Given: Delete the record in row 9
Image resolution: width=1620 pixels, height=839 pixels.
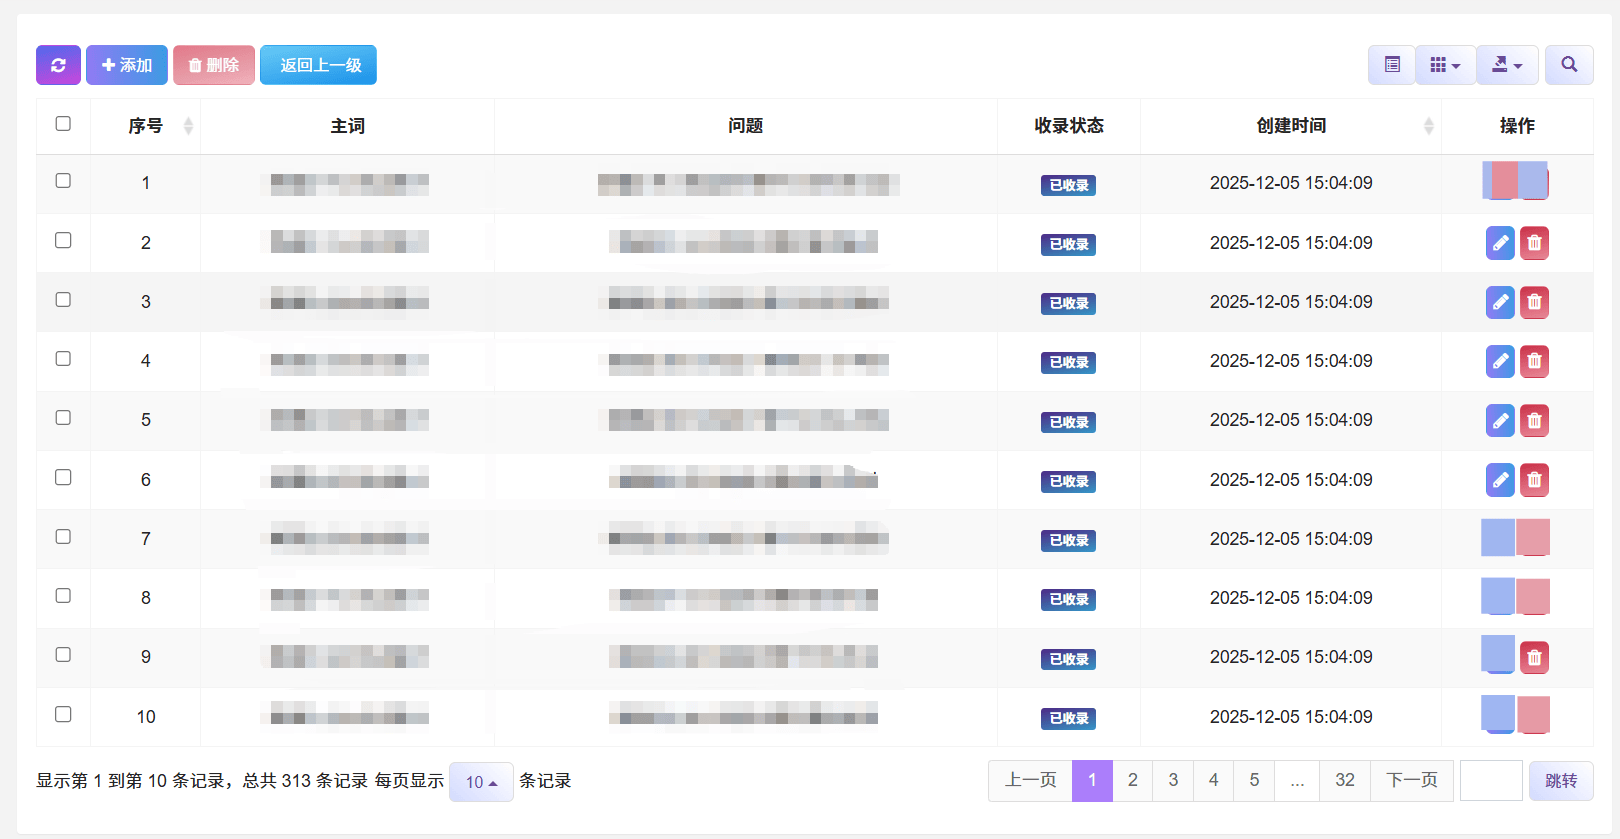Looking at the screenshot, I should tap(1534, 657).
